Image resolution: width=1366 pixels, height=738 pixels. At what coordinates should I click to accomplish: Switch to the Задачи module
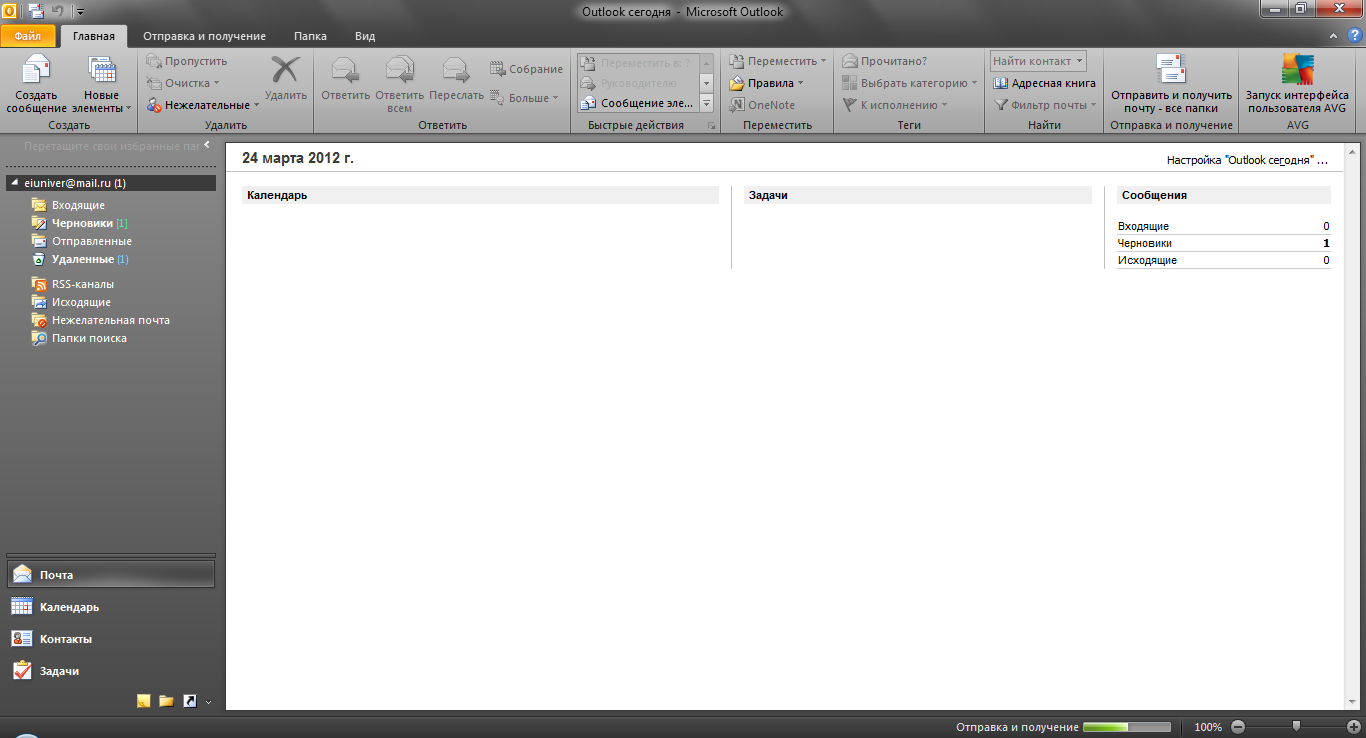[111, 671]
